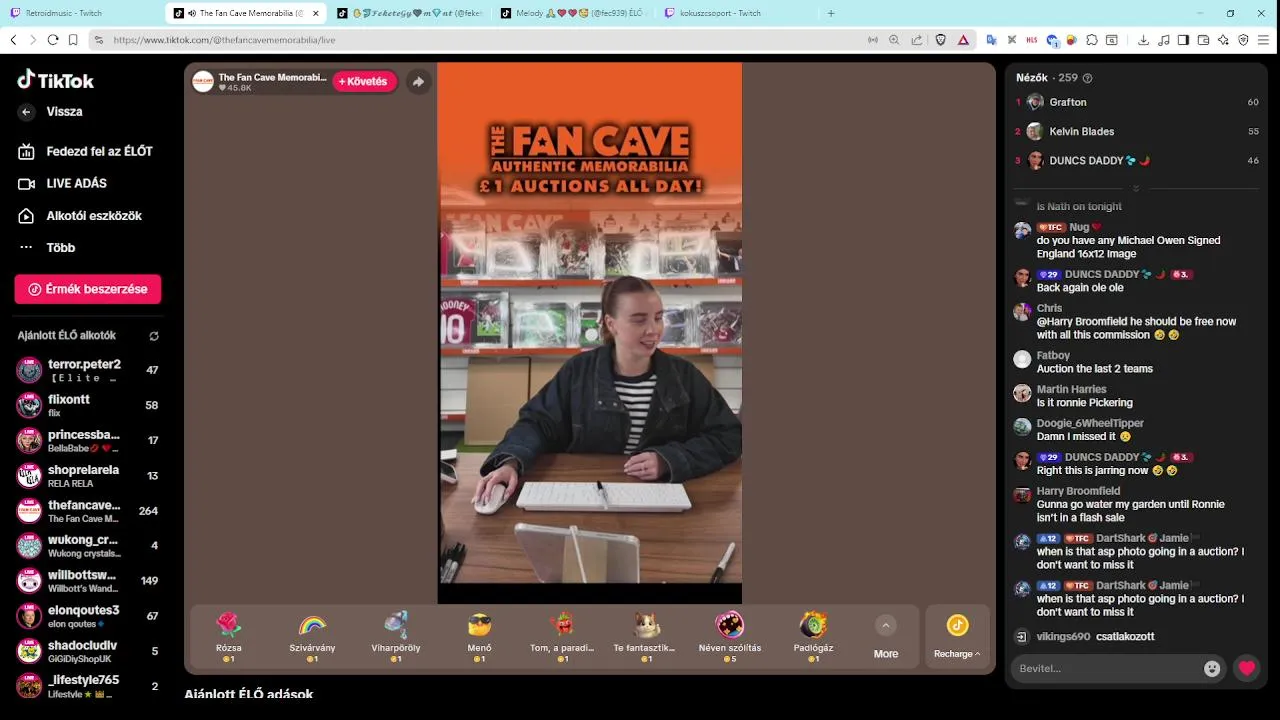This screenshot has height=720, width=1280.
Task: Open a new browser tab
Action: click(831, 13)
